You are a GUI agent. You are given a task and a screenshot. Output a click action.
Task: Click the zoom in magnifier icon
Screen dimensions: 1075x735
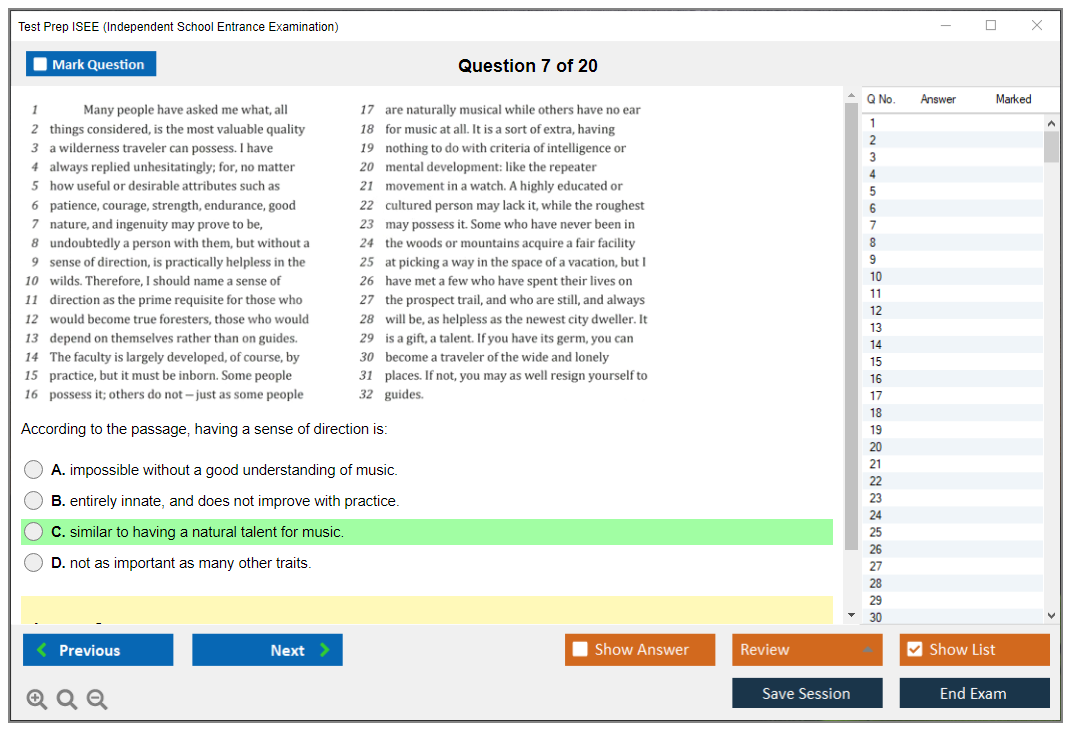tap(37, 699)
